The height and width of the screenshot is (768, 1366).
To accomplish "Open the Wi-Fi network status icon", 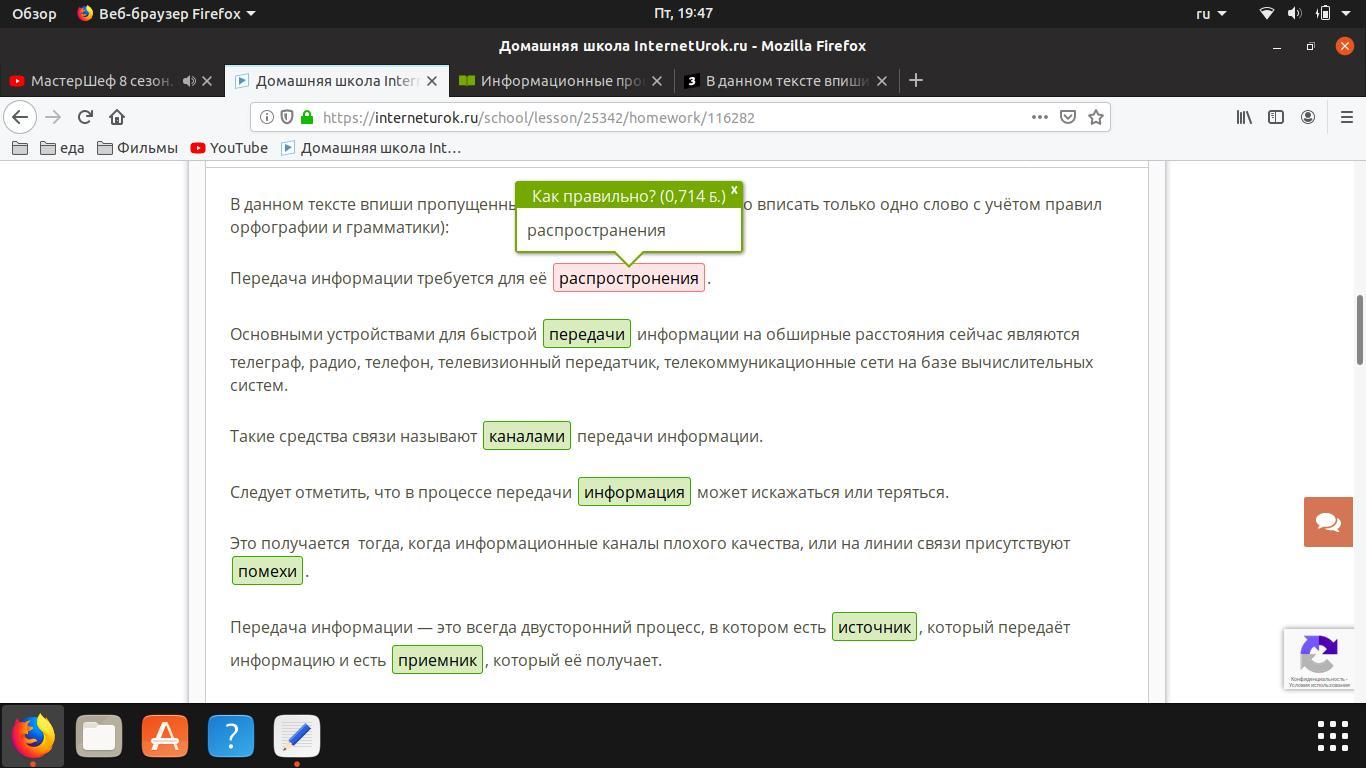I will tap(1267, 14).
